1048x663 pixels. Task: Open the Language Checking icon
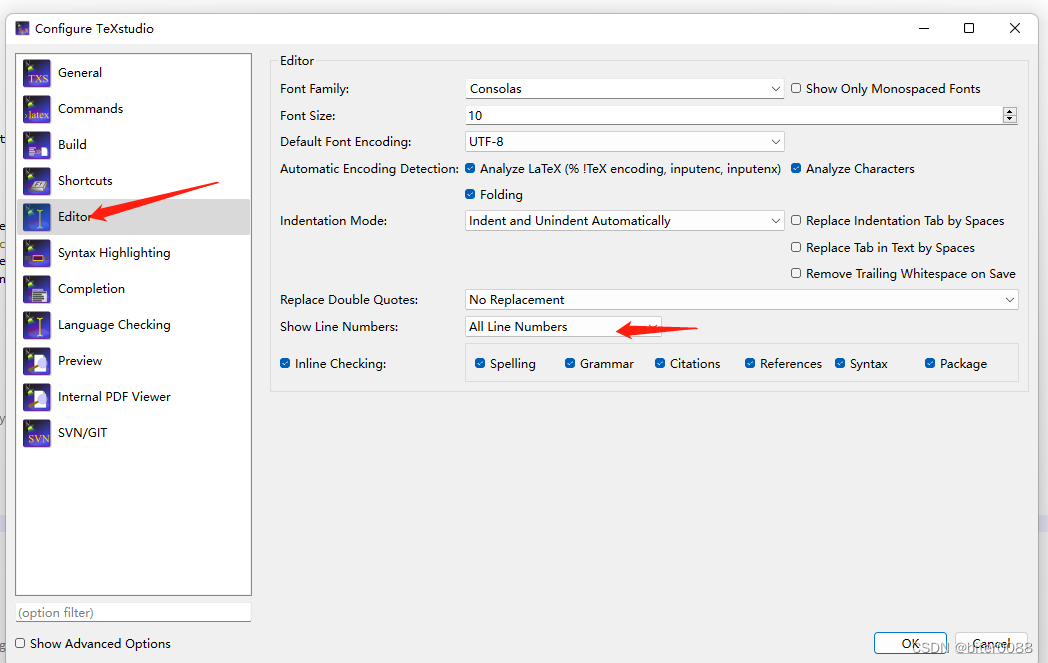coord(37,325)
